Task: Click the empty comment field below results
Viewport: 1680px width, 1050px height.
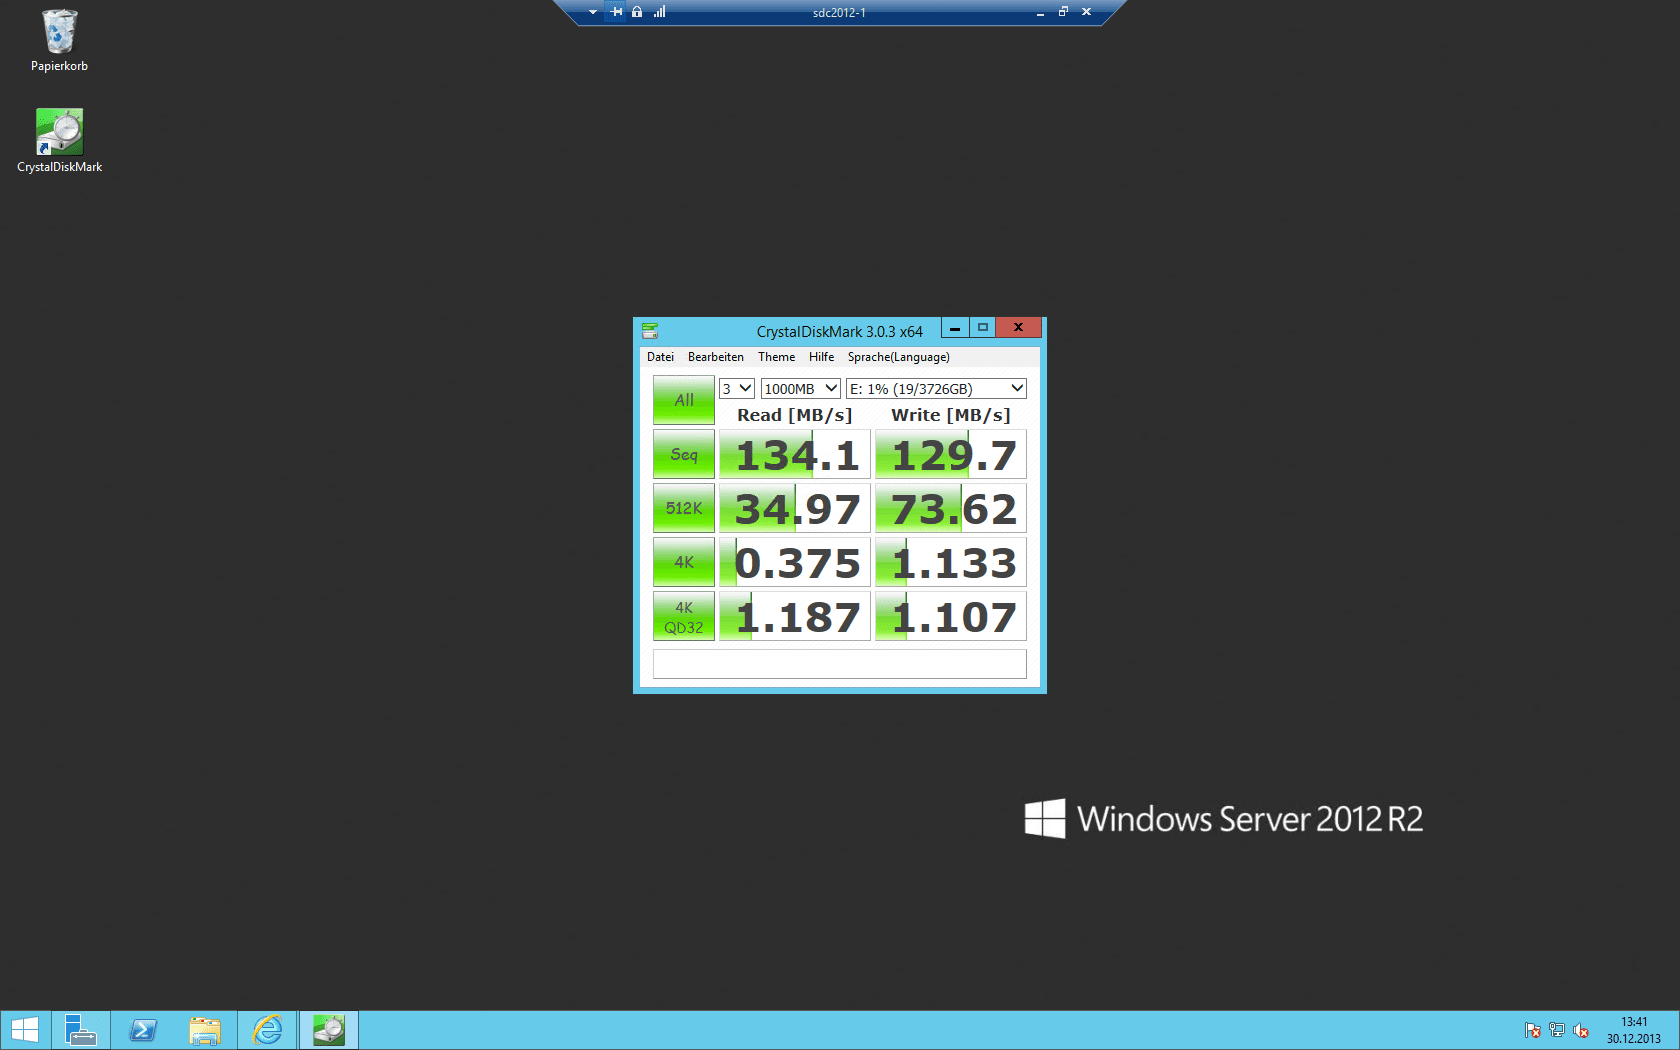Action: (x=840, y=664)
